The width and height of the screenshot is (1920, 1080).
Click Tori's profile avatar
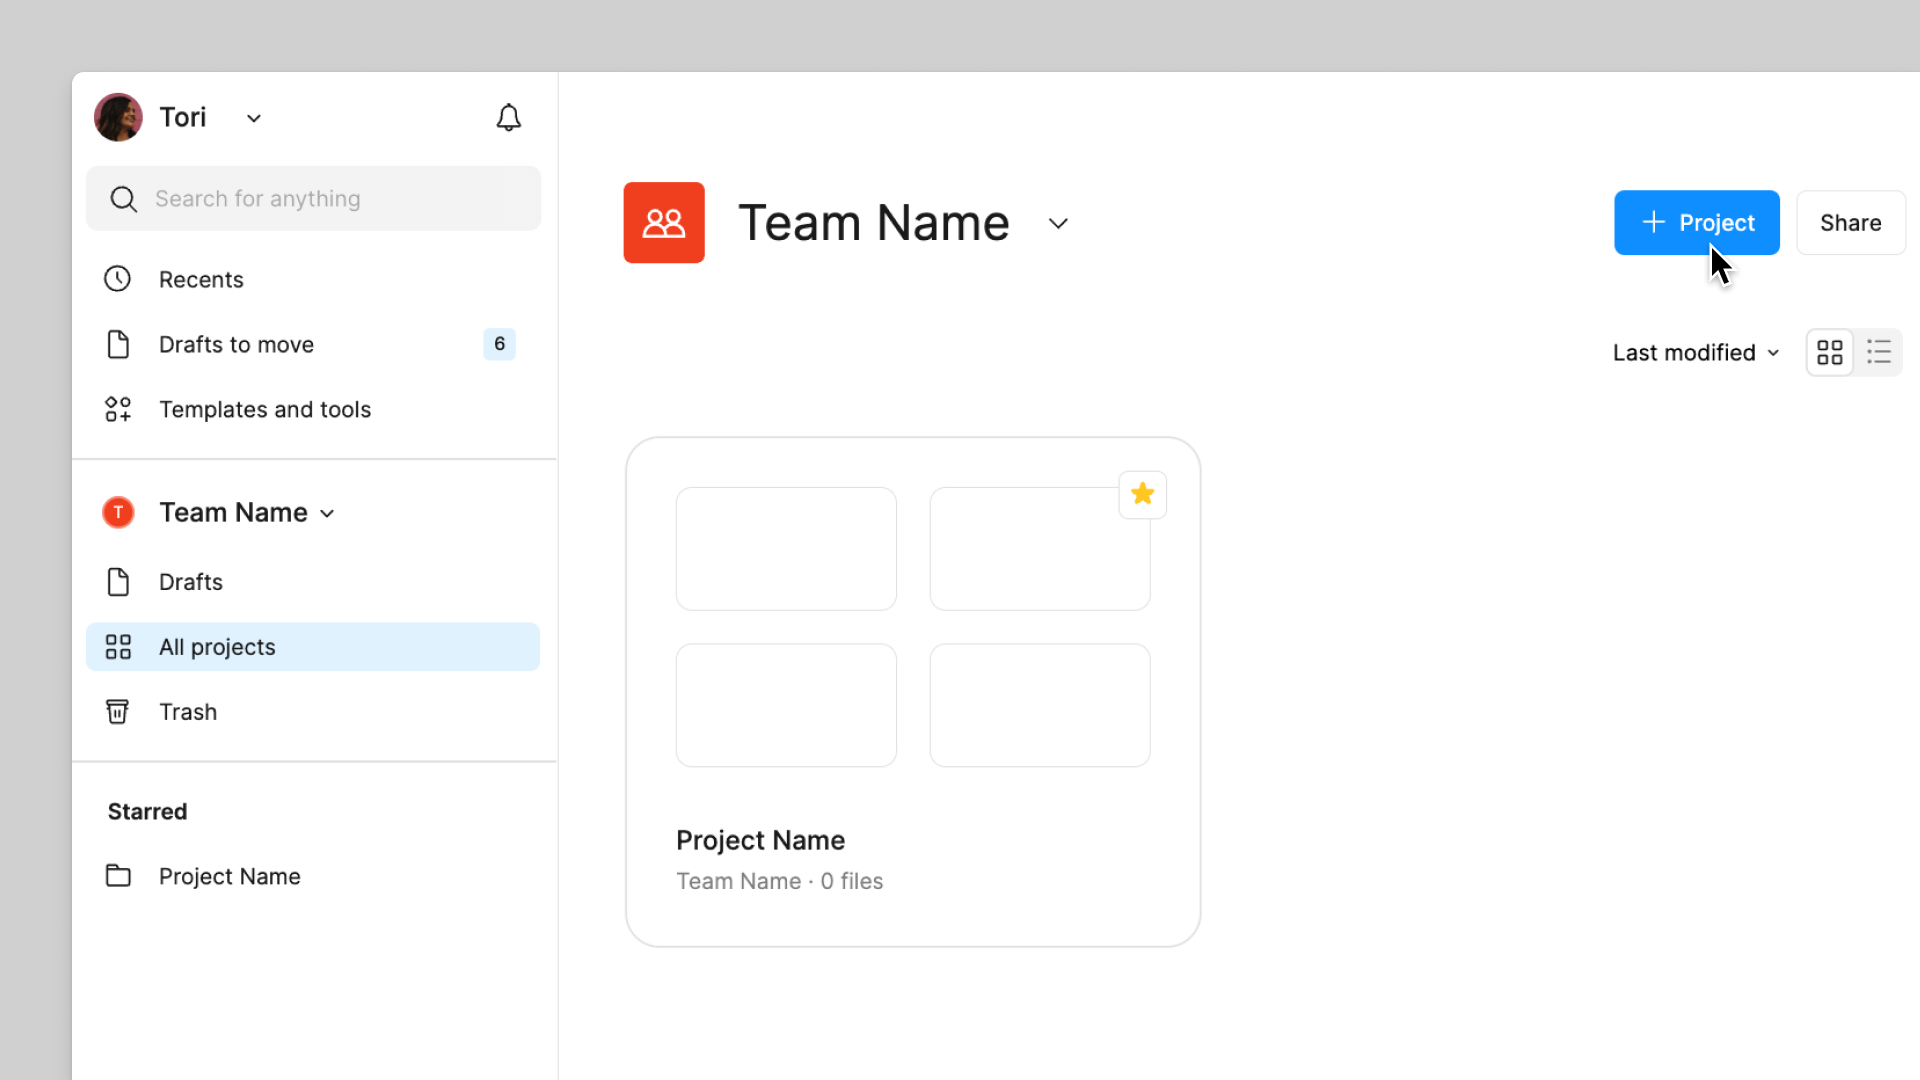point(118,118)
